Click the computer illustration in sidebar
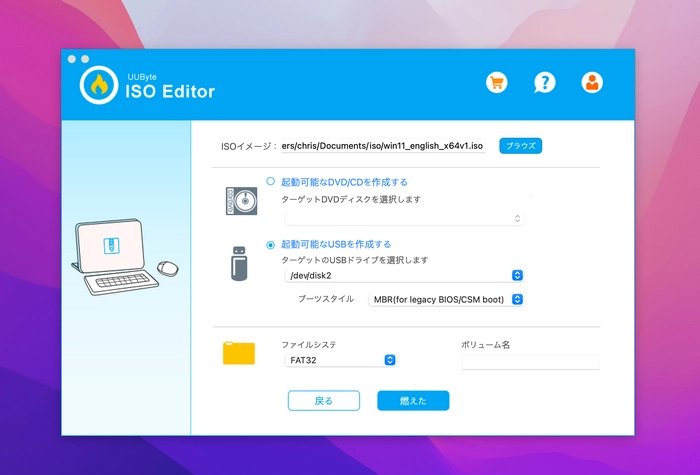 tap(125, 257)
